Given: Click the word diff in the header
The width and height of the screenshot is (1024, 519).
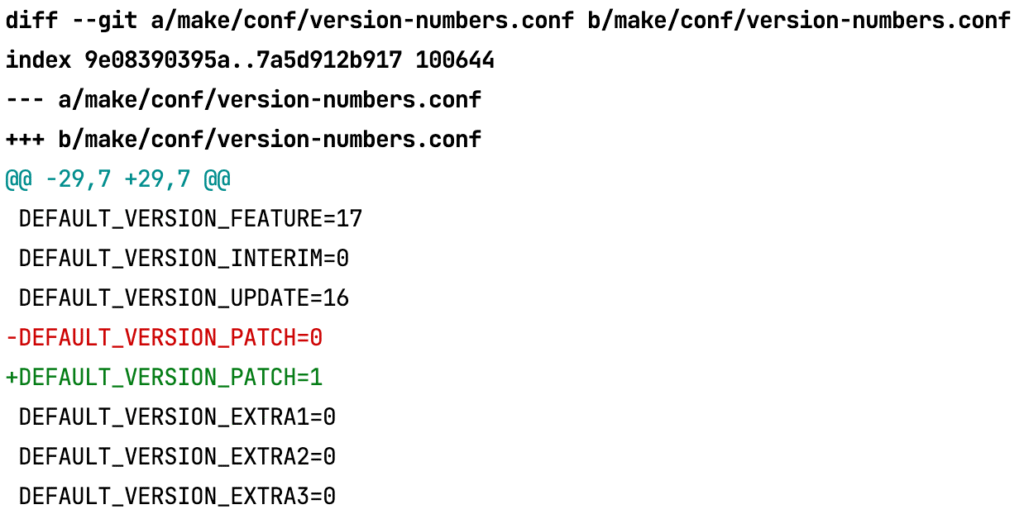Looking at the screenshot, I should [x=32, y=21].
